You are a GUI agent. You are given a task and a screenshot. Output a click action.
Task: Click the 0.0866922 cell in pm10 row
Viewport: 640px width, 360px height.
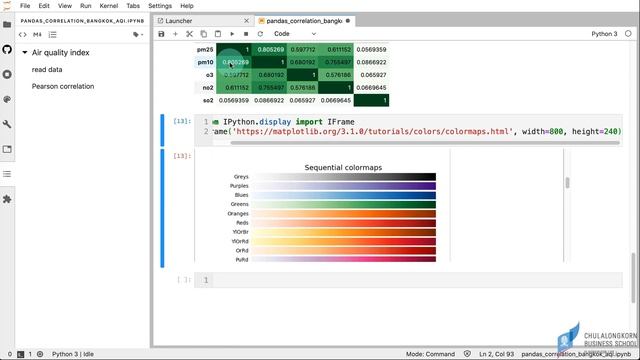click(x=371, y=62)
